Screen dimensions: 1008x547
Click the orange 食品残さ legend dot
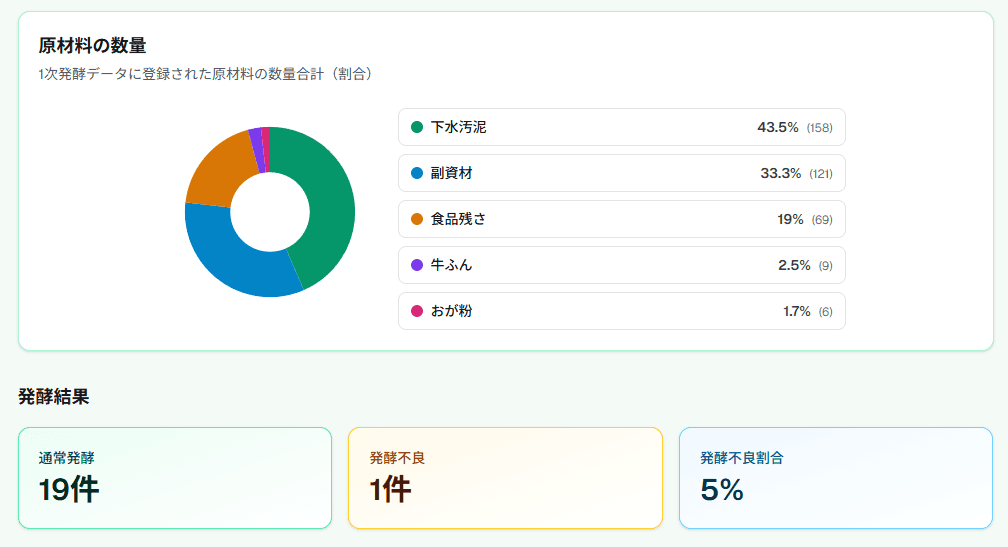(x=417, y=219)
